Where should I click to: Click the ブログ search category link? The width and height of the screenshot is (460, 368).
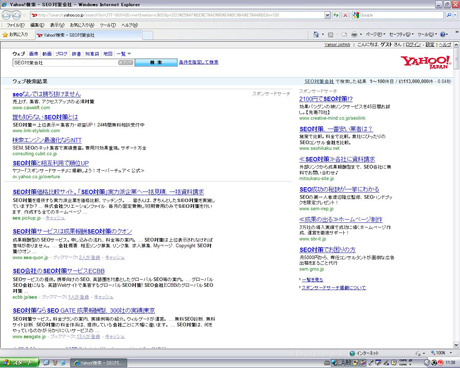61,54
